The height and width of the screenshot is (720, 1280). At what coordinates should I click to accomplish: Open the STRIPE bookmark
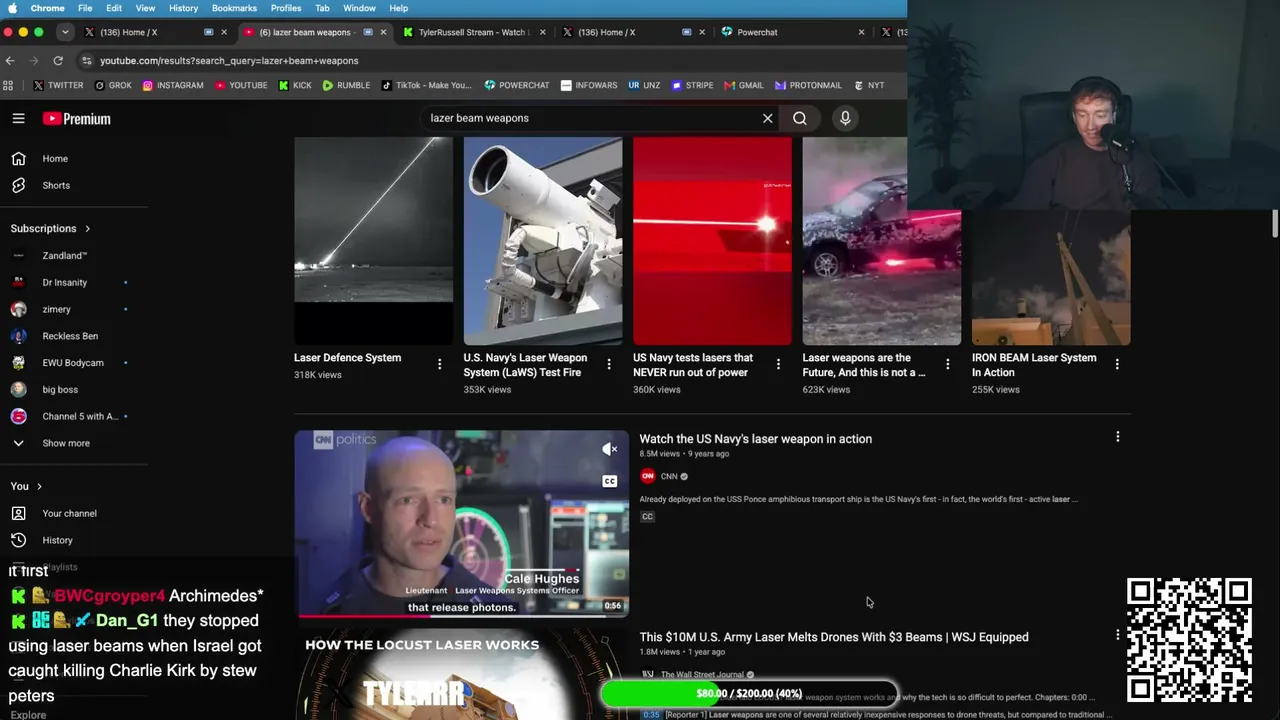[692, 85]
